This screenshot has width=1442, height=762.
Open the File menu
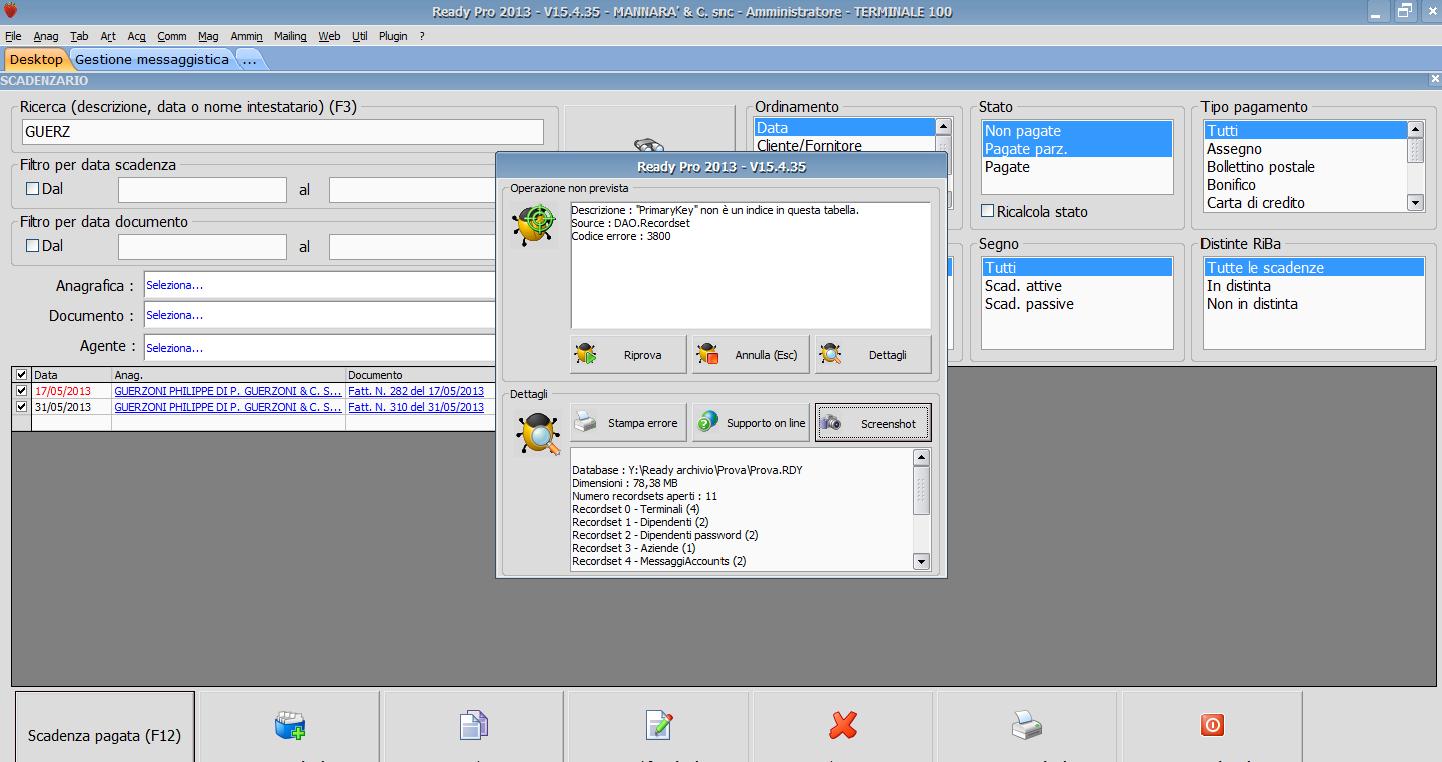[13, 36]
